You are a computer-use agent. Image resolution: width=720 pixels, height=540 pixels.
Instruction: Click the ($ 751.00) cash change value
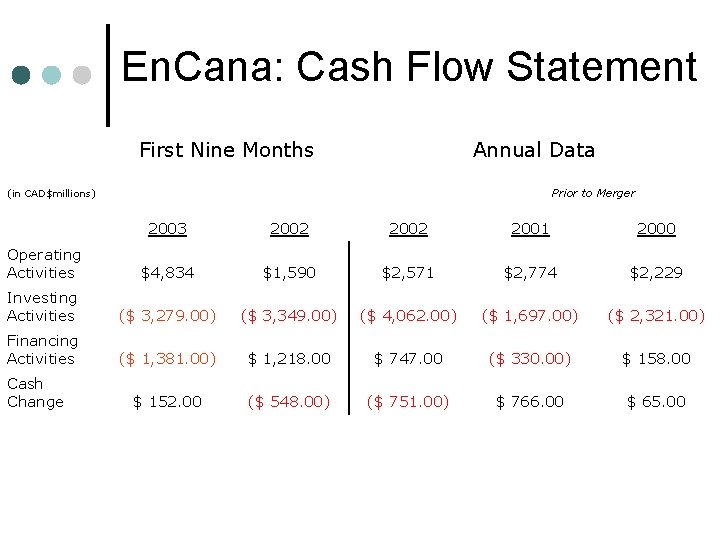coord(408,402)
